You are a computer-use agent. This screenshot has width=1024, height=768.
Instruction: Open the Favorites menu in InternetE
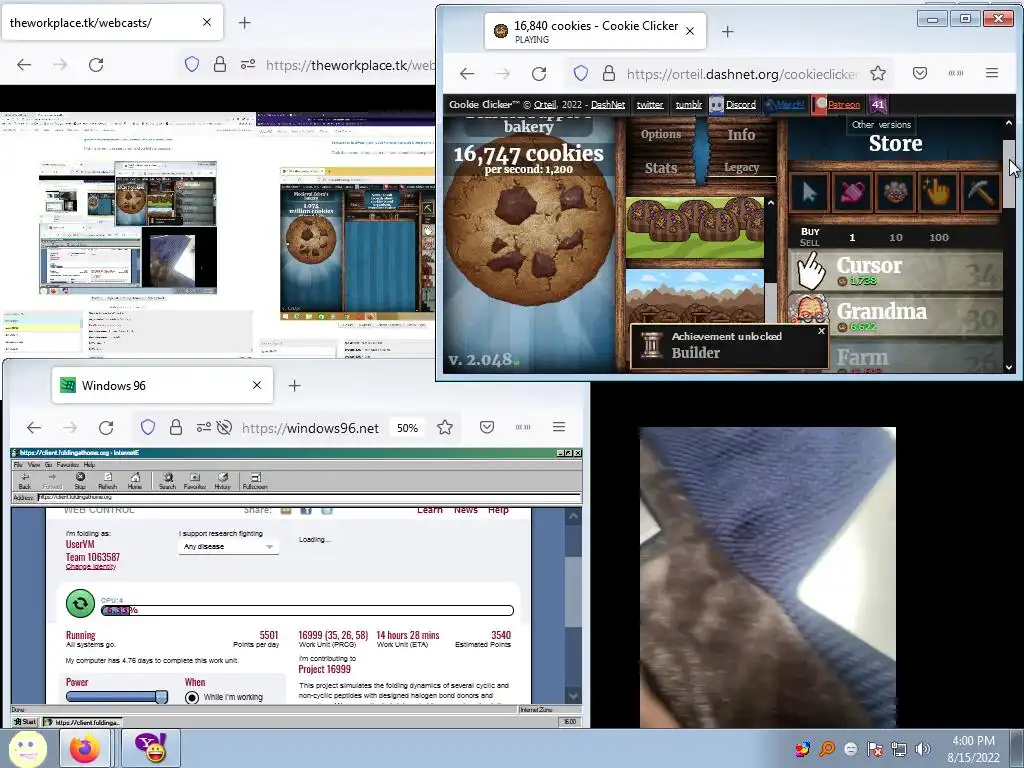click(x=67, y=465)
